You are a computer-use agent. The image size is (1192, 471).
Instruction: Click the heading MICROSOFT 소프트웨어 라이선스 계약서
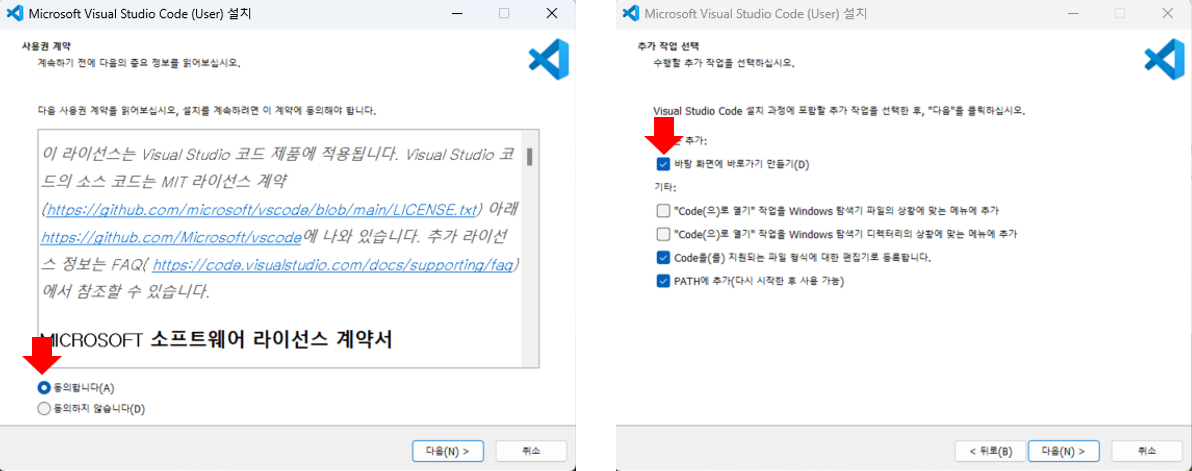pos(217,340)
